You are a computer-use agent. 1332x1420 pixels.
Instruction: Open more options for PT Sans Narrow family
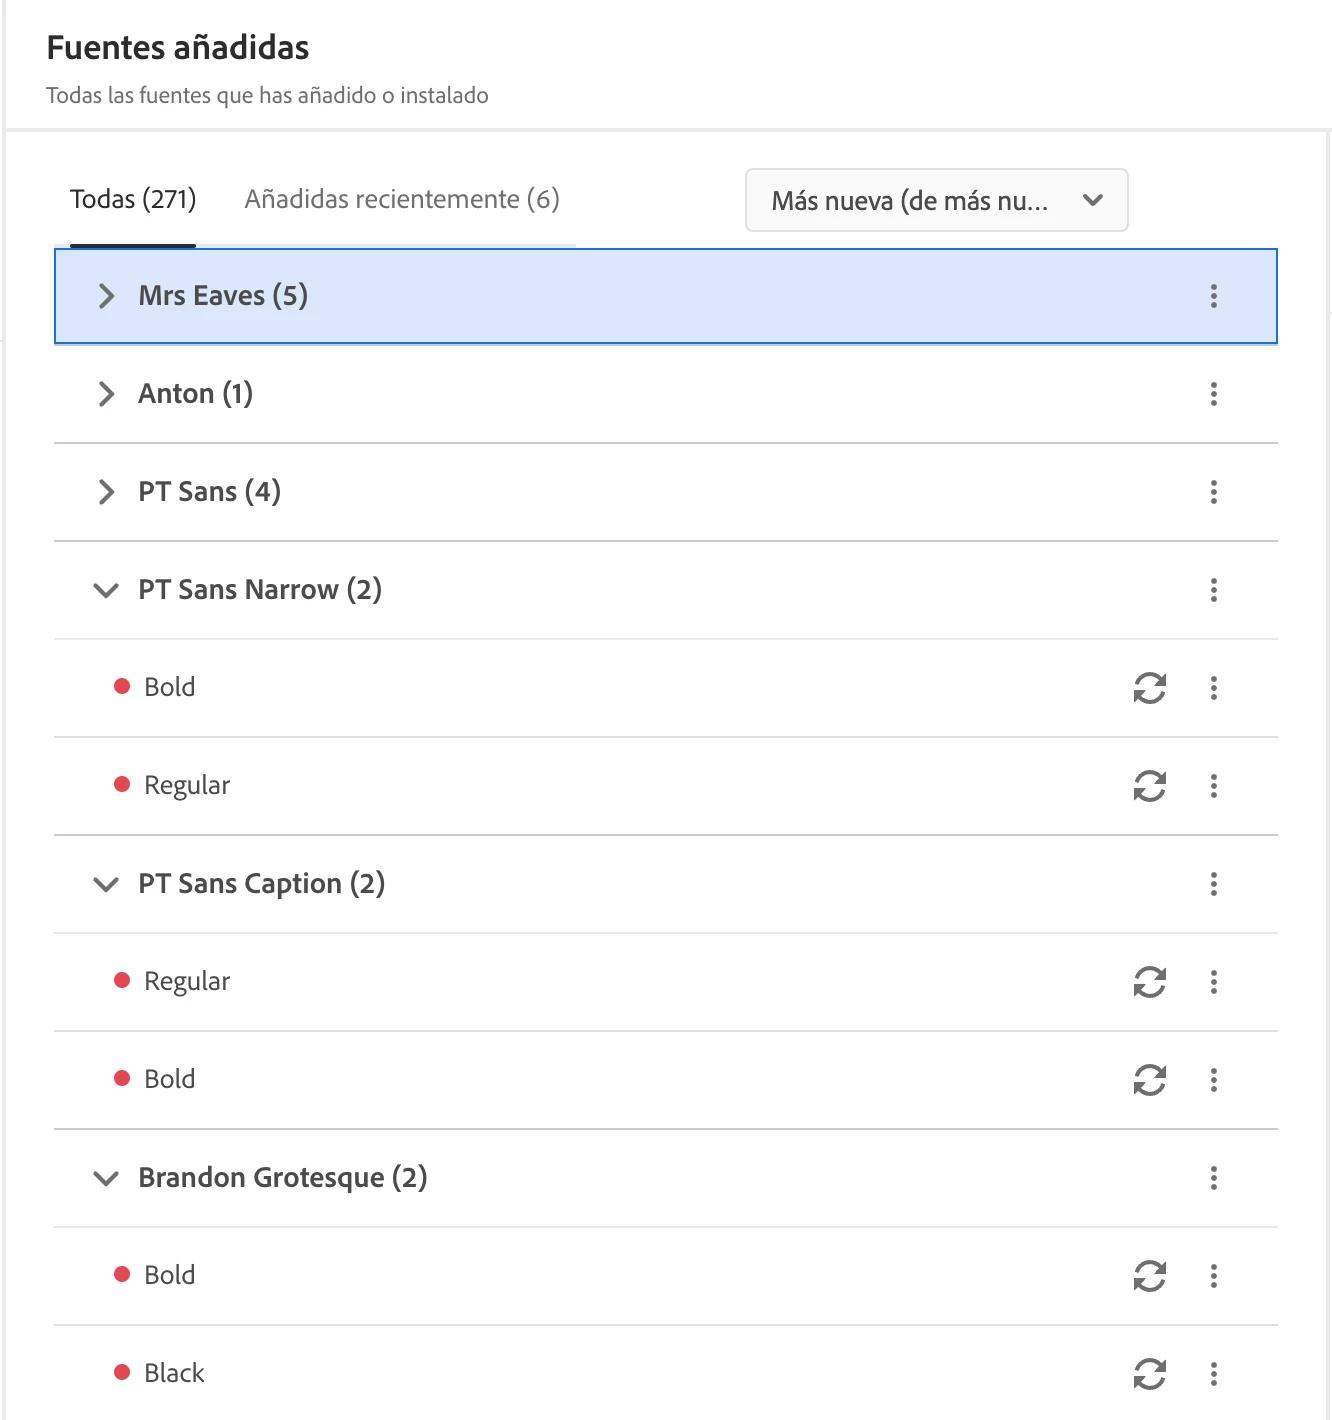coord(1214,590)
